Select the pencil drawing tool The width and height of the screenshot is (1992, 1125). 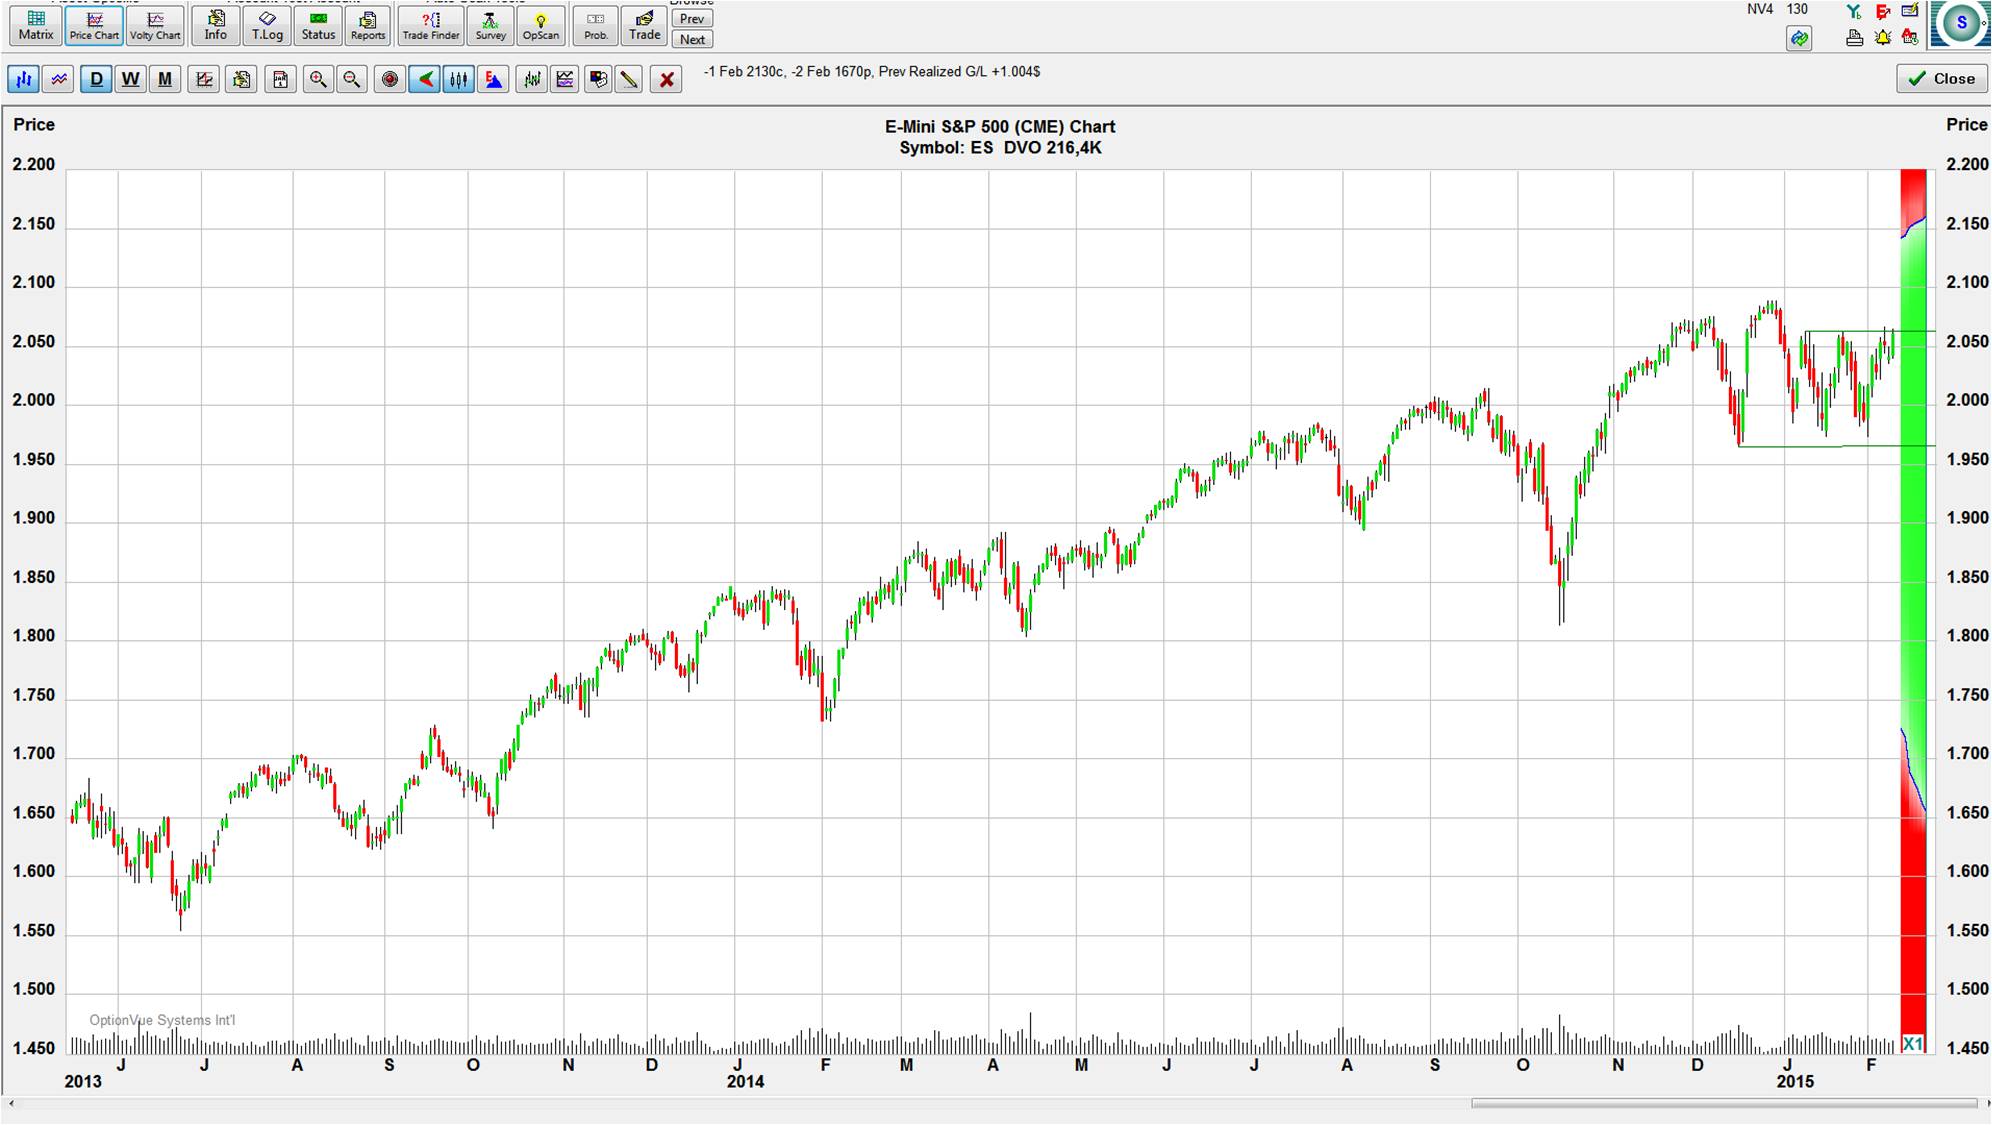(x=629, y=80)
